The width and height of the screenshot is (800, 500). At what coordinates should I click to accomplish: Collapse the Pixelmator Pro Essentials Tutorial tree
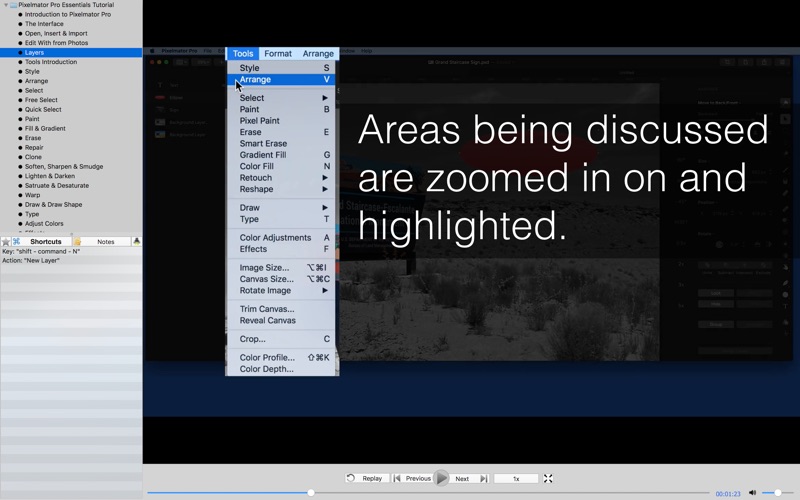click(x=6, y=5)
